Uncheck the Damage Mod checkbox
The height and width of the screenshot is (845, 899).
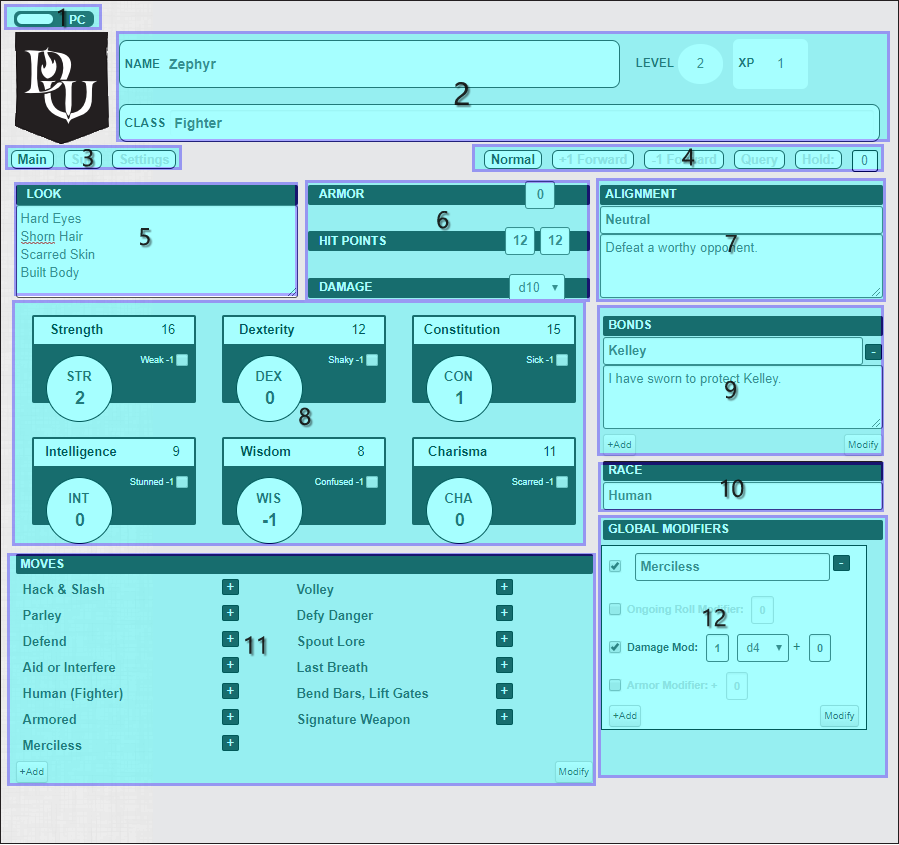coord(615,647)
